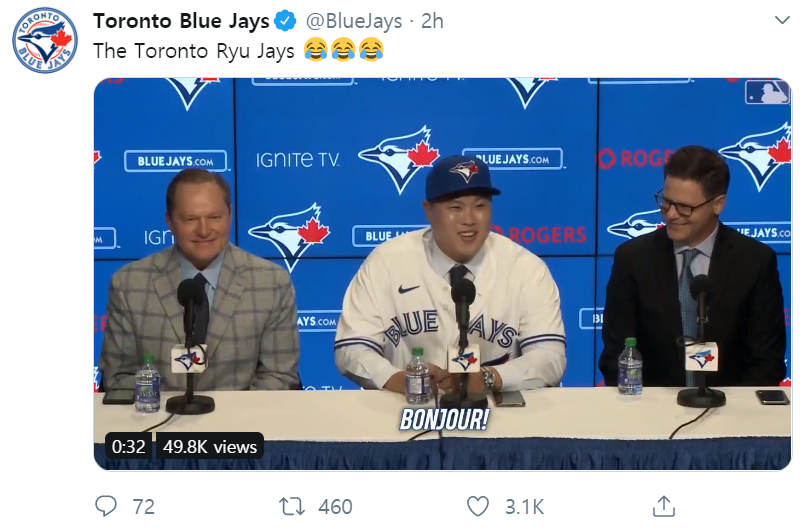Image resolution: width=806 pixels, height=530 pixels.
Task: Click the laughing emojis in the tweet
Action: coord(343,49)
